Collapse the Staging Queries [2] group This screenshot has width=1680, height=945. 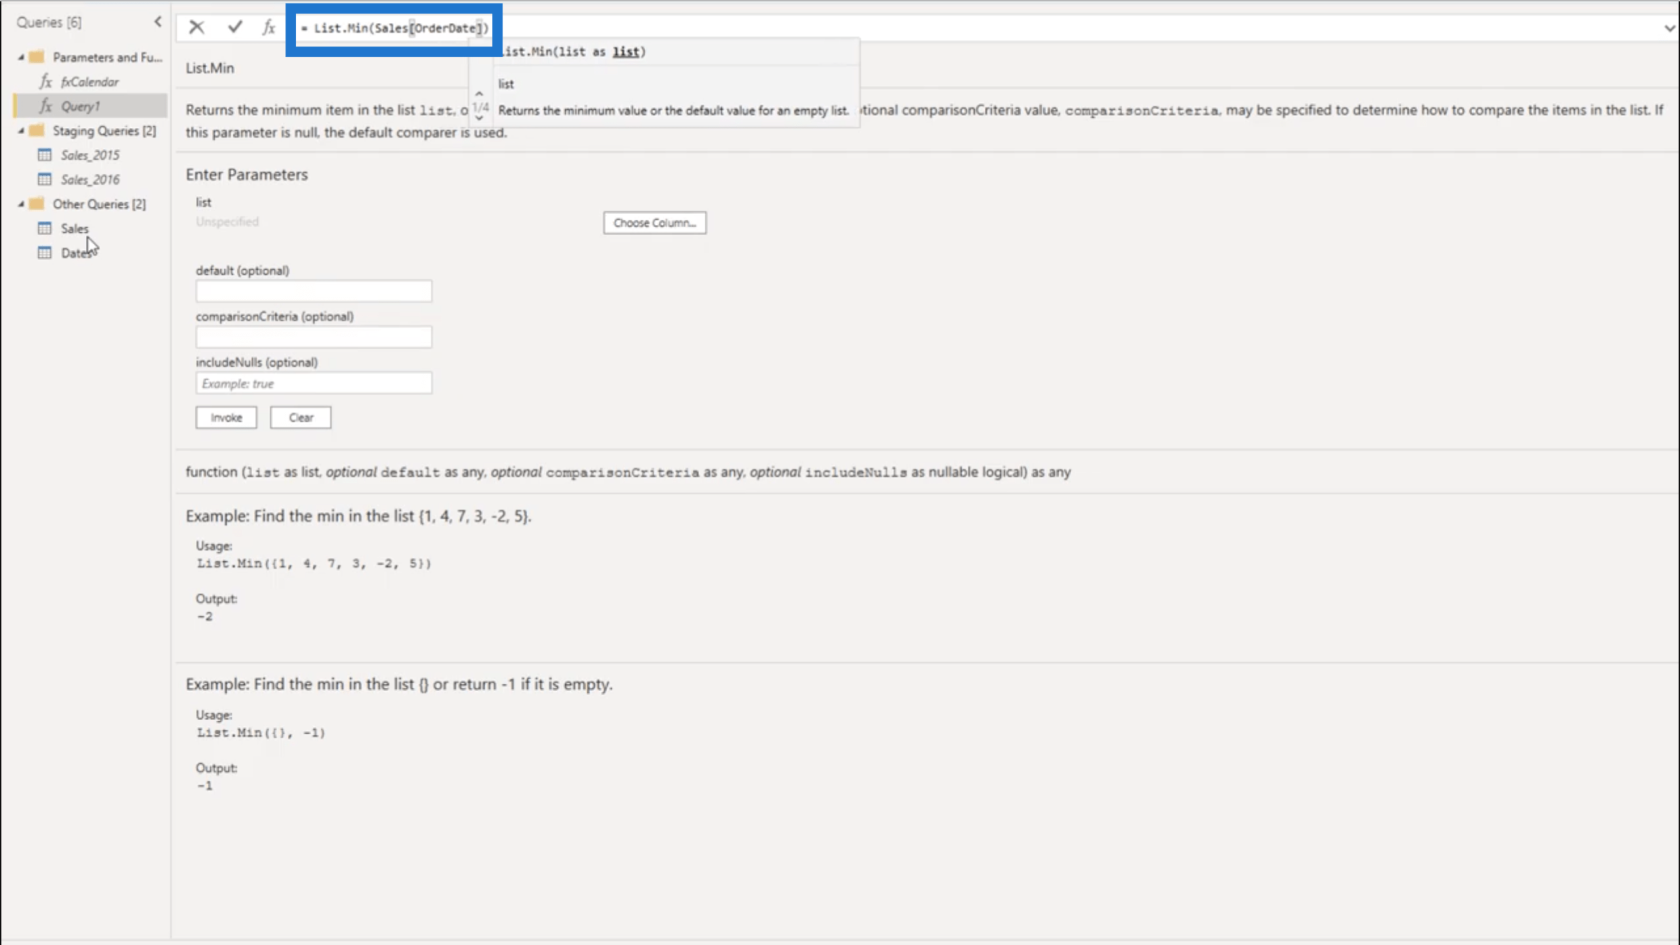[x=21, y=130]
